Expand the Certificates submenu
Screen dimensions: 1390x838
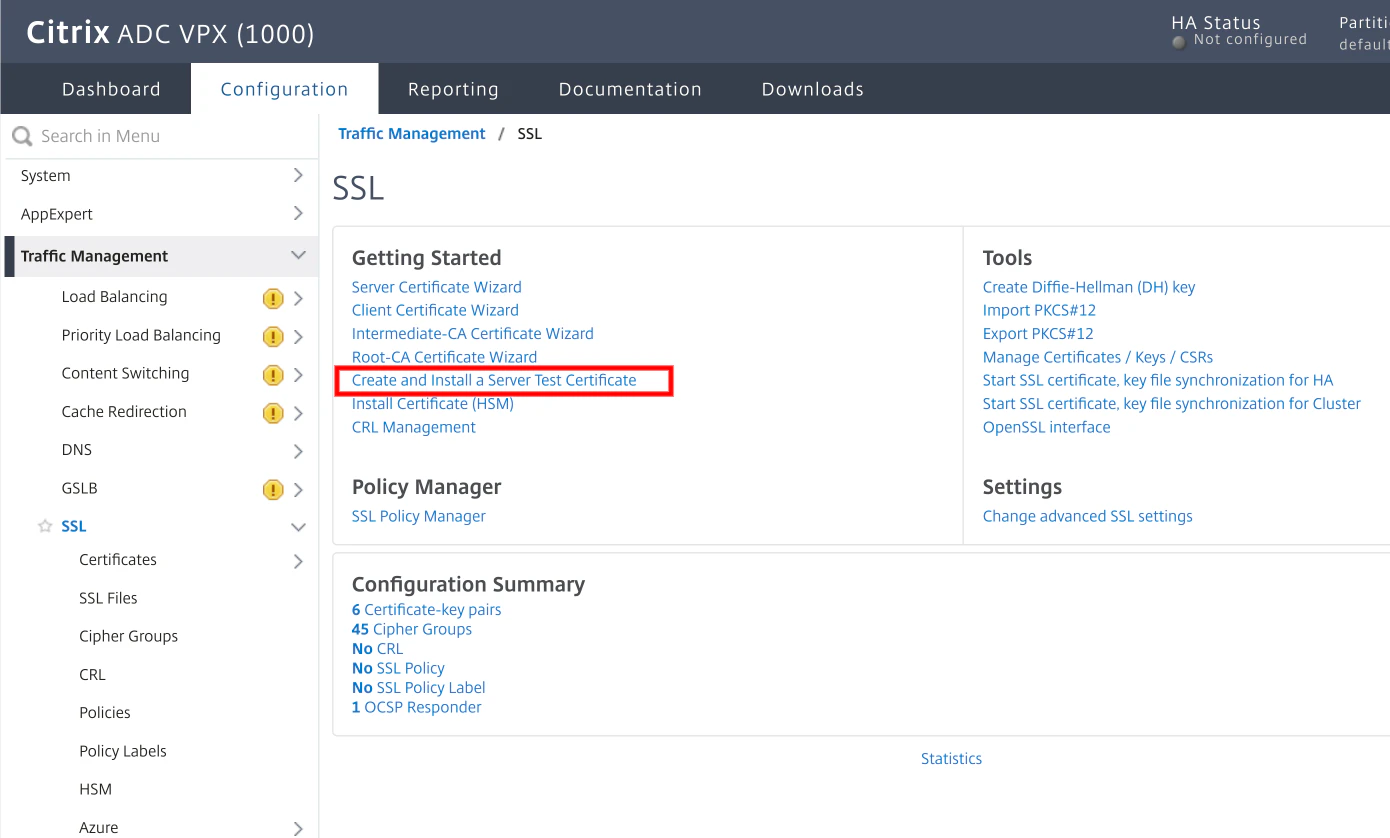(x=297, y=561)
